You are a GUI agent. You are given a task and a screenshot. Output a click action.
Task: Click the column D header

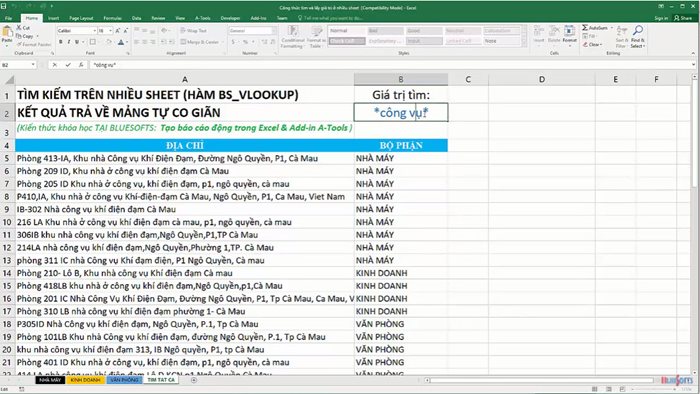(x=542, y=79)
